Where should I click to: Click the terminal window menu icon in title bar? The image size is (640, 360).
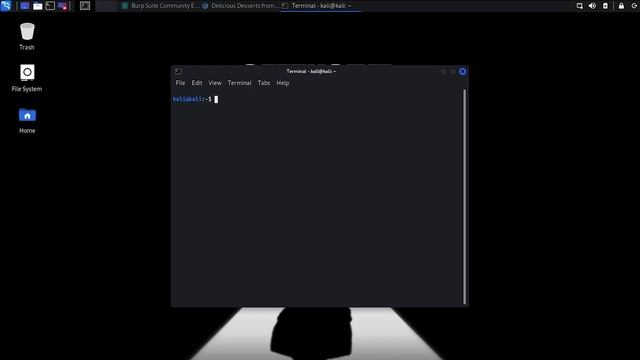[x=178, y=71]
